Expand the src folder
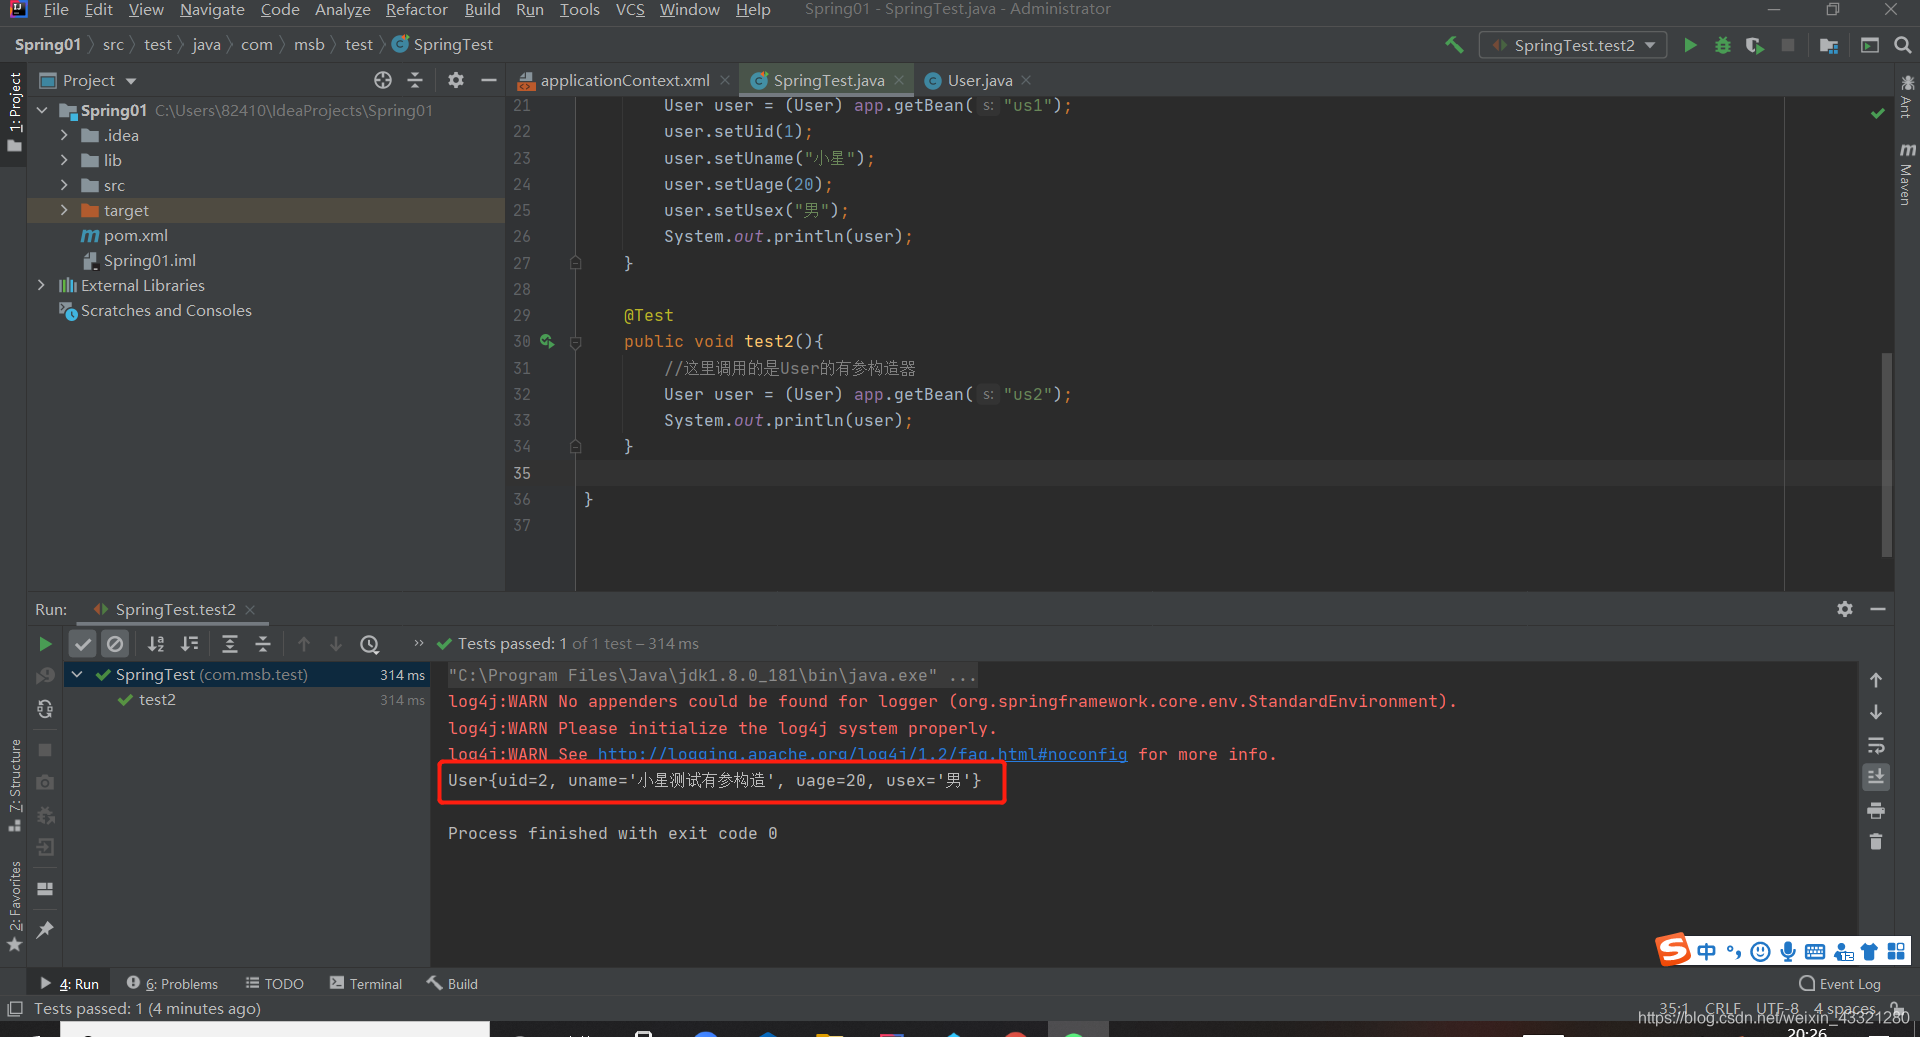 64,185
